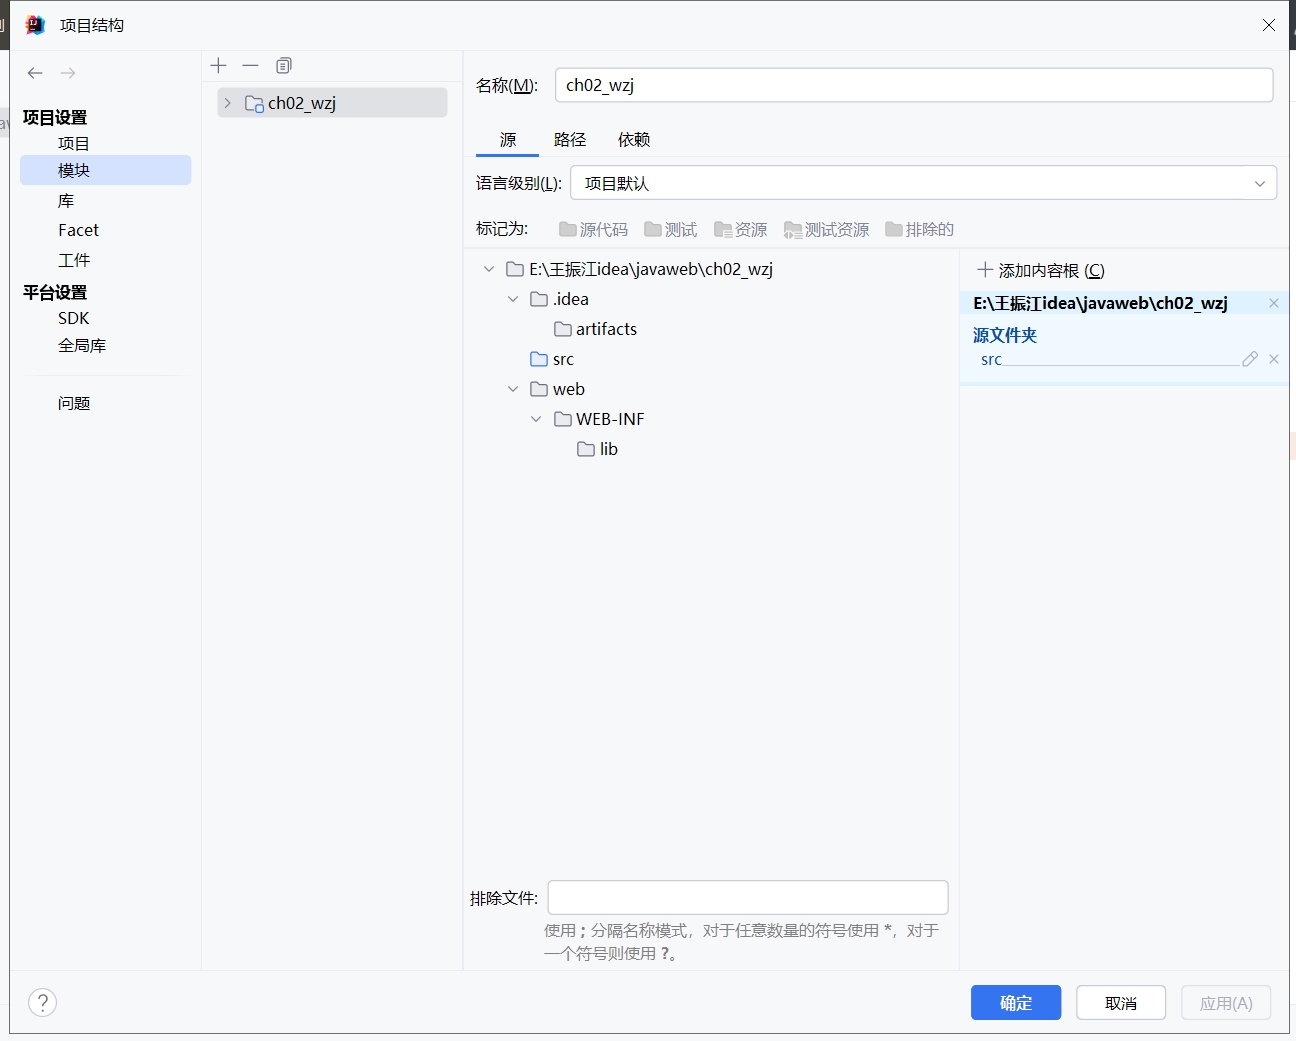The width and height of the screenshot is (1296, 1041).
Task: Click the back navigation arrow
Action: point(35,73)
